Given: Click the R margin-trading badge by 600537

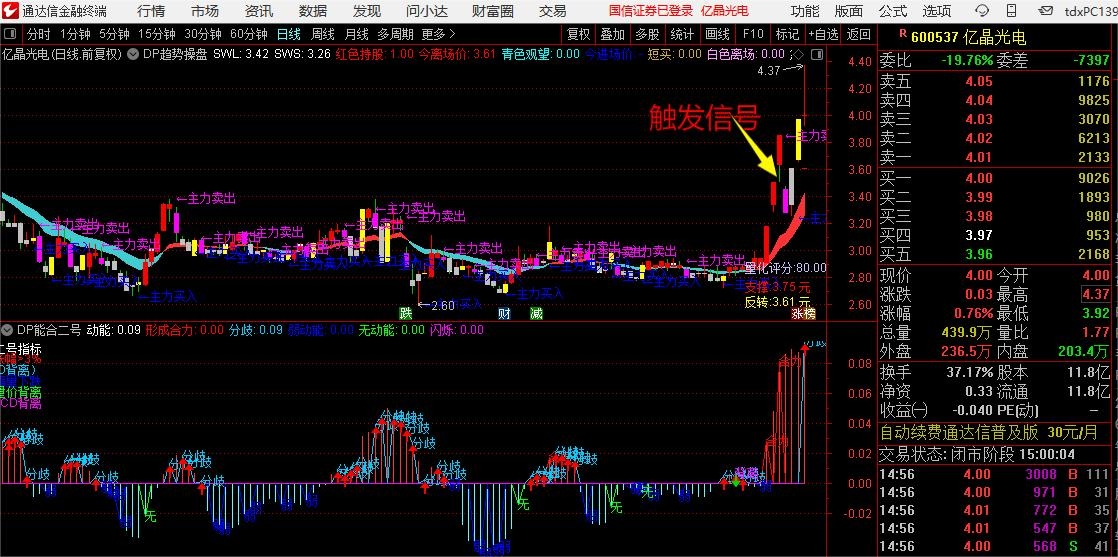Looking at the screenshot, I should pos(903,32).
